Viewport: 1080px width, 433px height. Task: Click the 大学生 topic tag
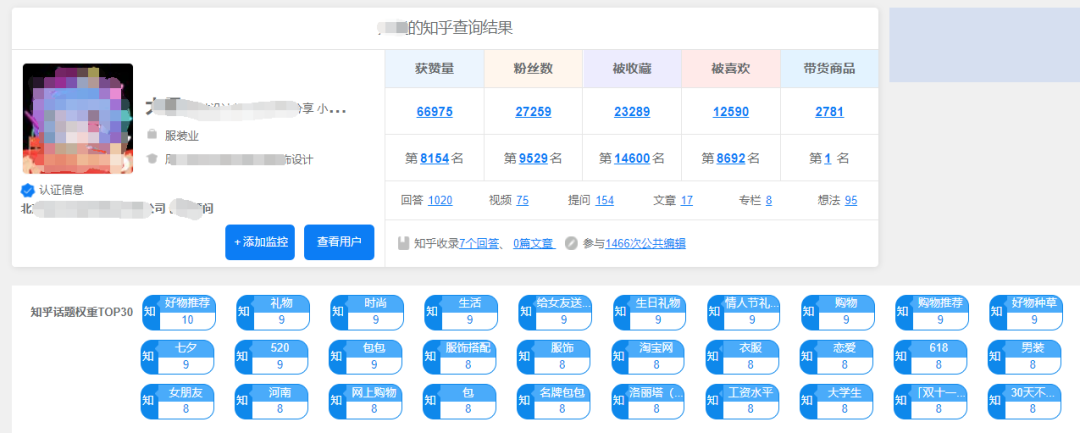(x=836, y=401)
